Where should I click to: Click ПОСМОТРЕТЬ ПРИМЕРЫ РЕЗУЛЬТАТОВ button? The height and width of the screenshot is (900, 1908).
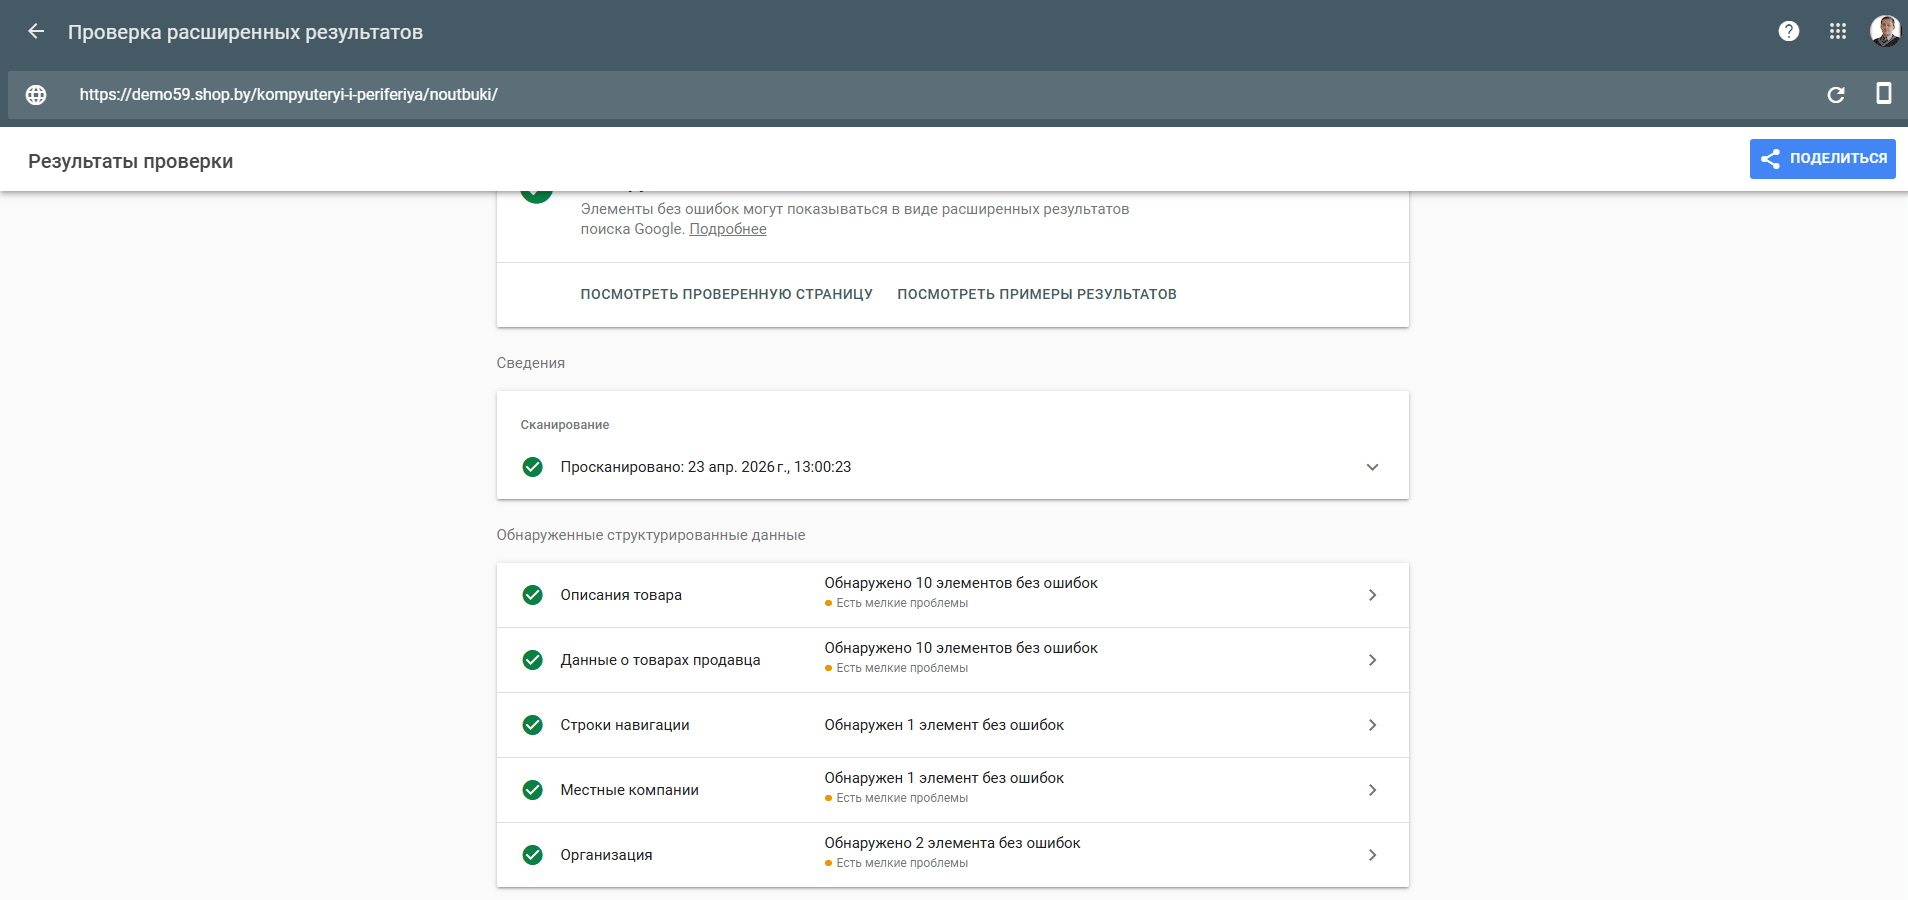[1036, 294]
